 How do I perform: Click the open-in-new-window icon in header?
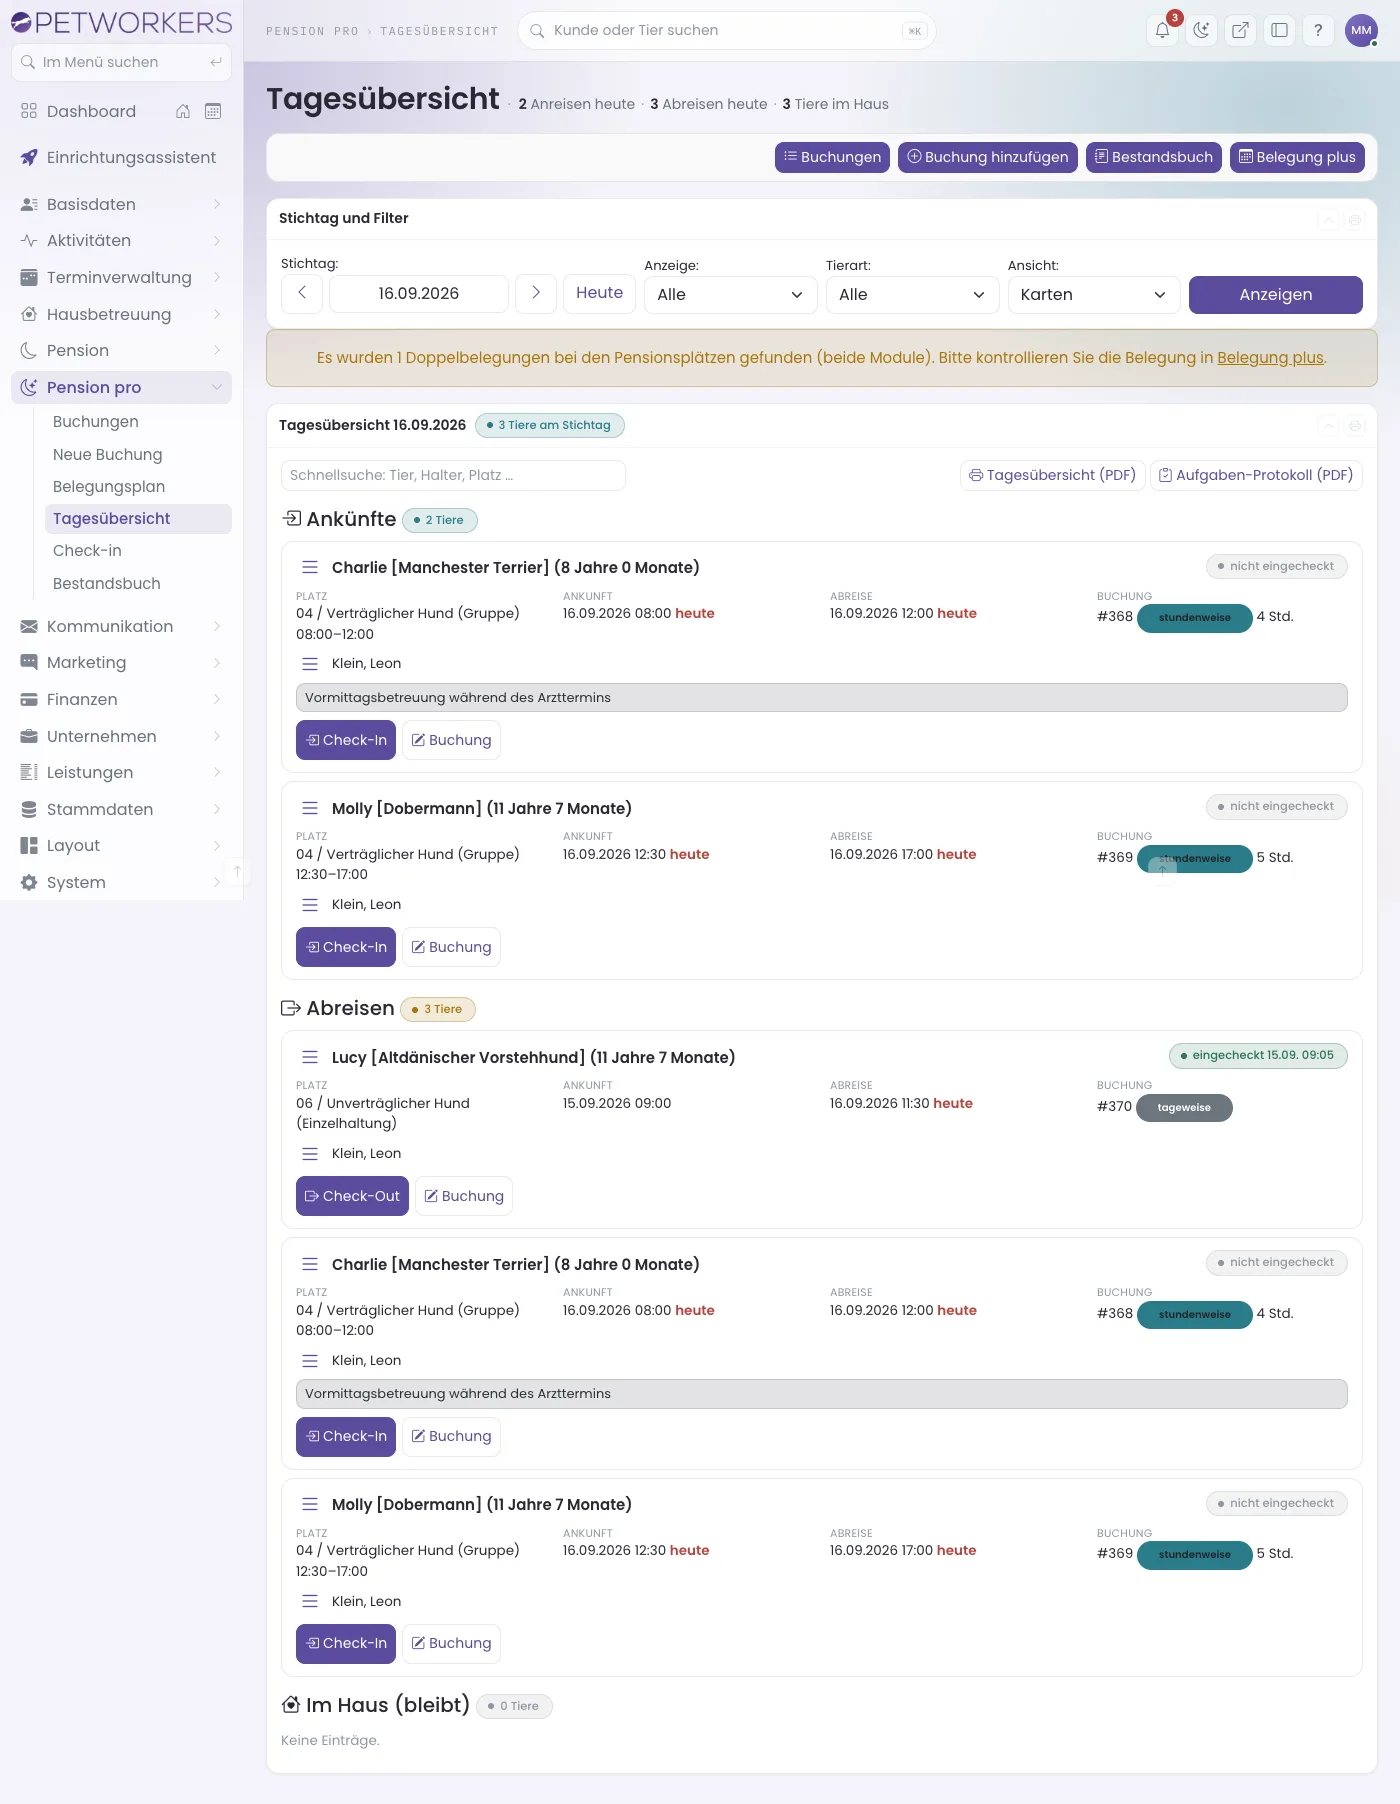(x=1240, y=30)
